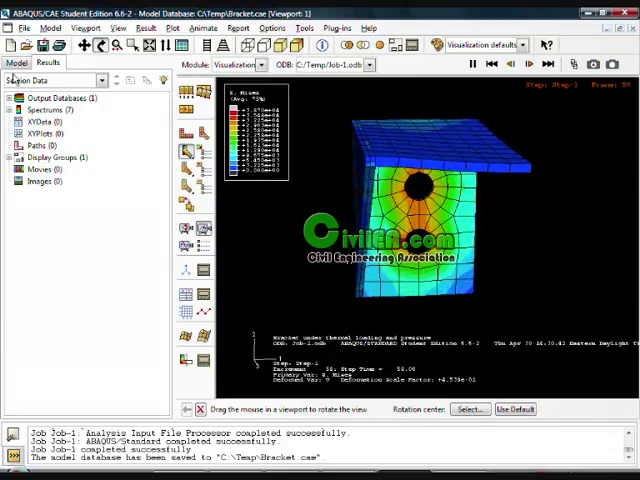Switch to the Model tab

[x=17, y=62]
